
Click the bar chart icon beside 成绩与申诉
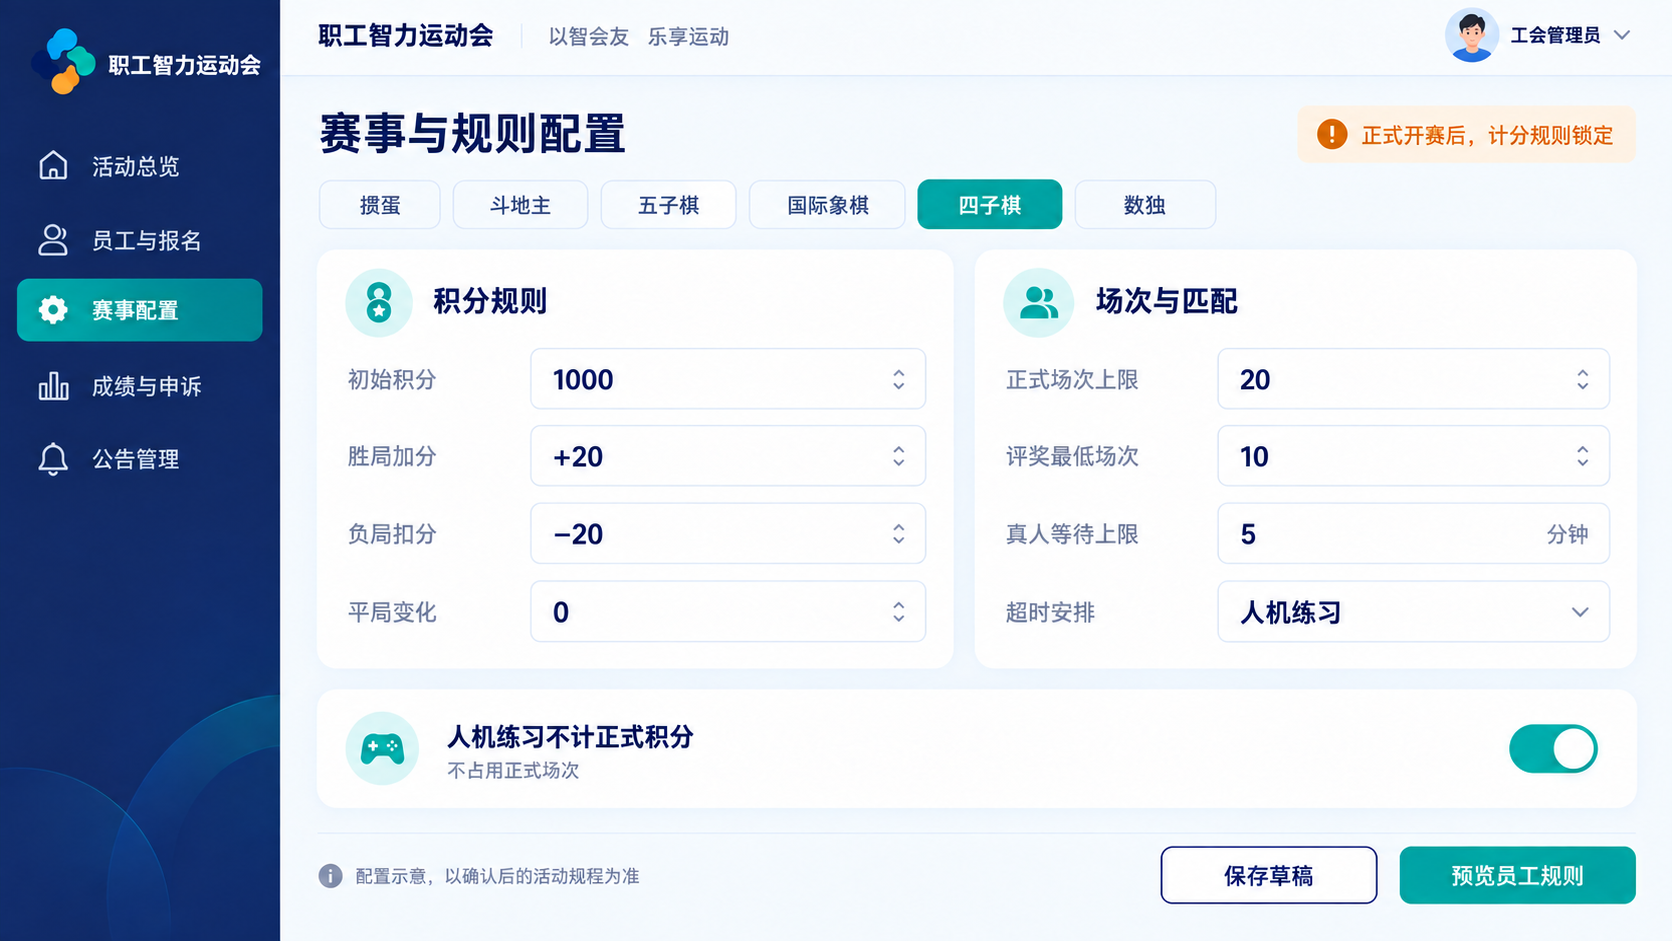(53, 386)
